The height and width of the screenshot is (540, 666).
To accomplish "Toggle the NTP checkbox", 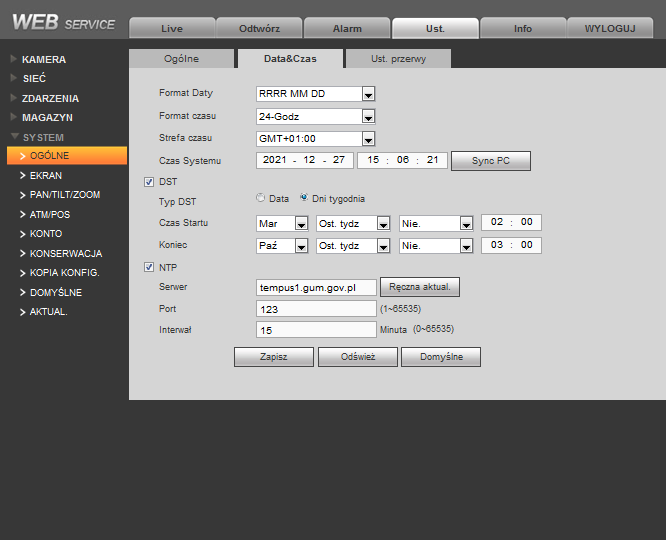I will click(x=149, y=267).
